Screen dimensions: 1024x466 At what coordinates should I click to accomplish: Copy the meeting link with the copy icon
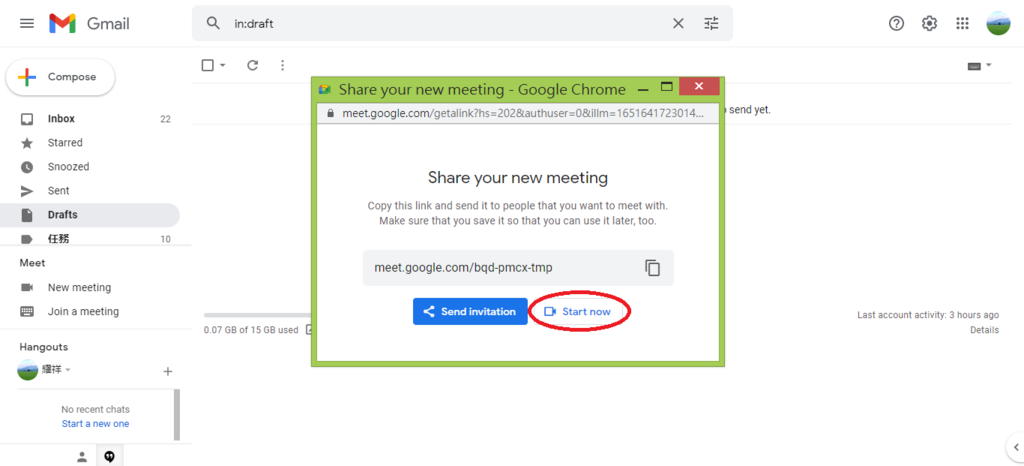[x=652, y=268]
